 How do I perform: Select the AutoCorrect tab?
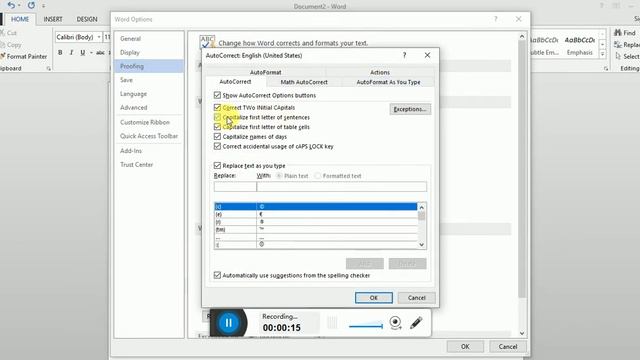pos(236,82)
